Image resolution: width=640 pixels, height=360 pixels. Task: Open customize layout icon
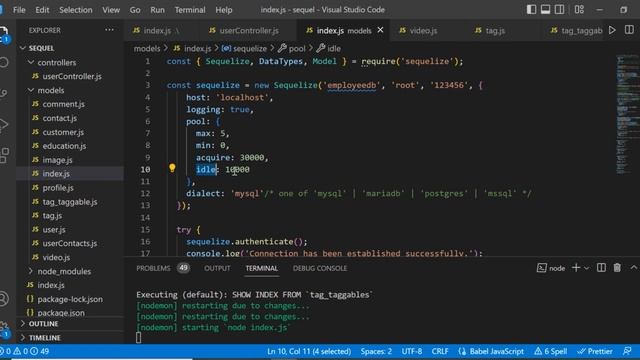click(579, 9)
